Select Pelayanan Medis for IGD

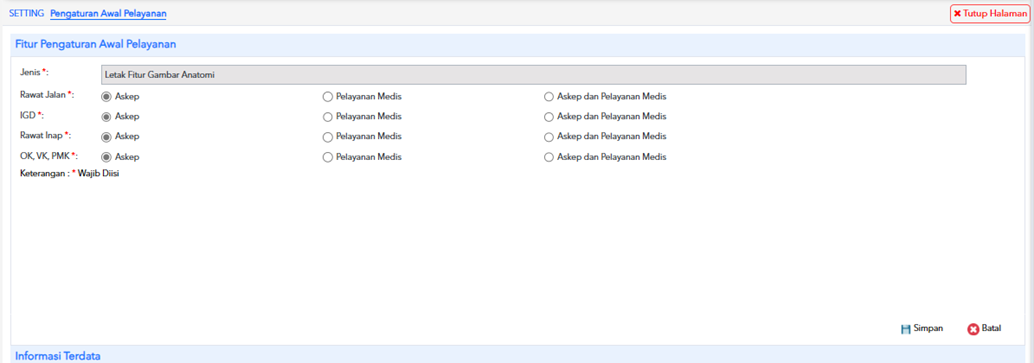[x=327, y=117]
